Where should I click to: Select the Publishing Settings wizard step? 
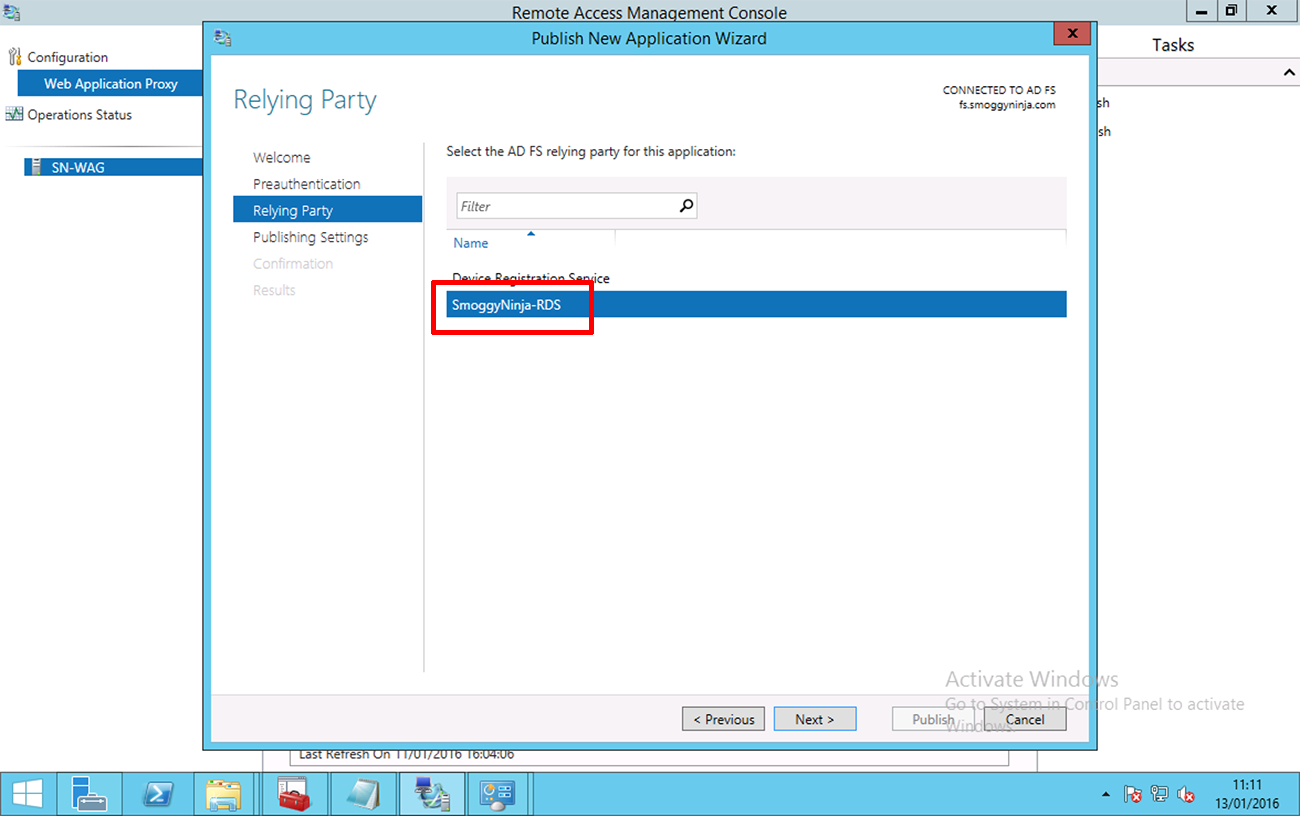click(311, 237)
